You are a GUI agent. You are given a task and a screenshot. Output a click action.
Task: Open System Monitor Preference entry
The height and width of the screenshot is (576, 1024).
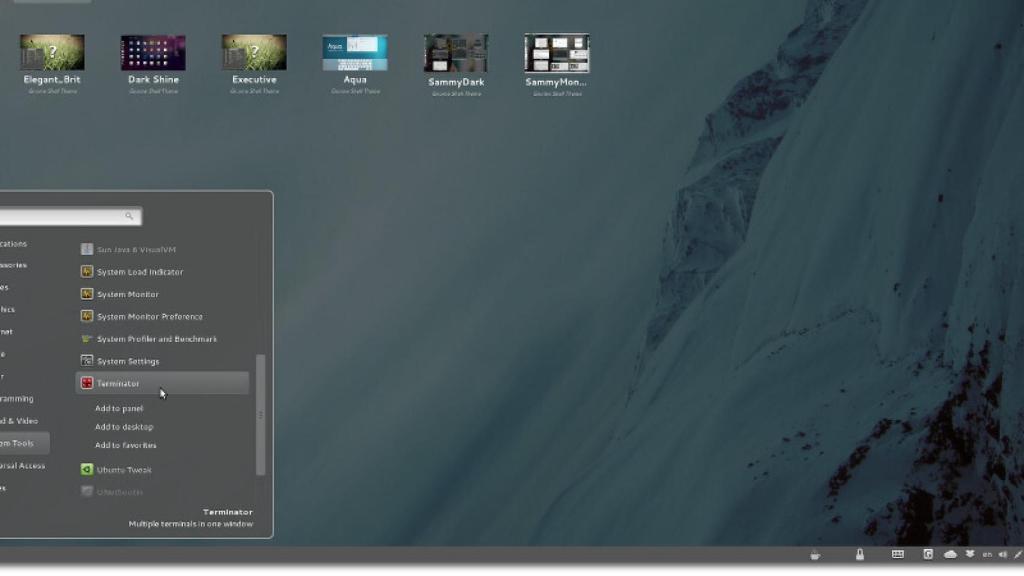tap(149, 316)
